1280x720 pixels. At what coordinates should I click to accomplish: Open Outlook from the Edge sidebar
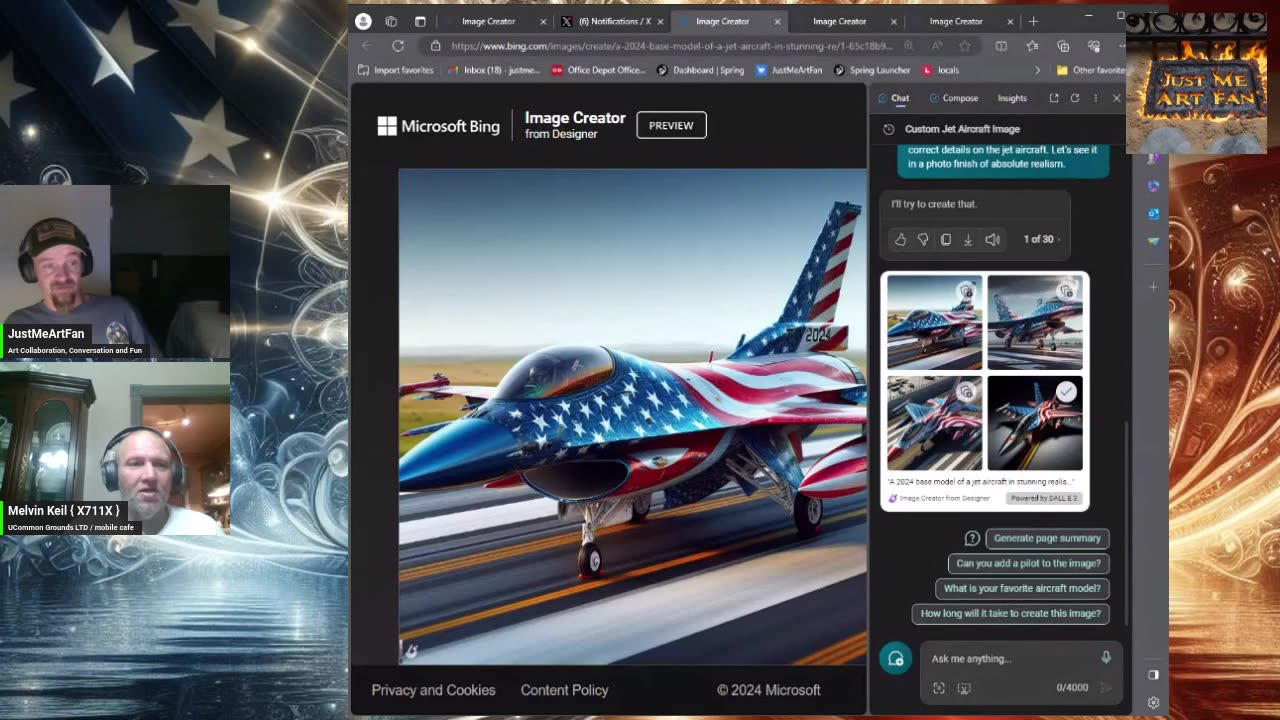(1153, 213)
